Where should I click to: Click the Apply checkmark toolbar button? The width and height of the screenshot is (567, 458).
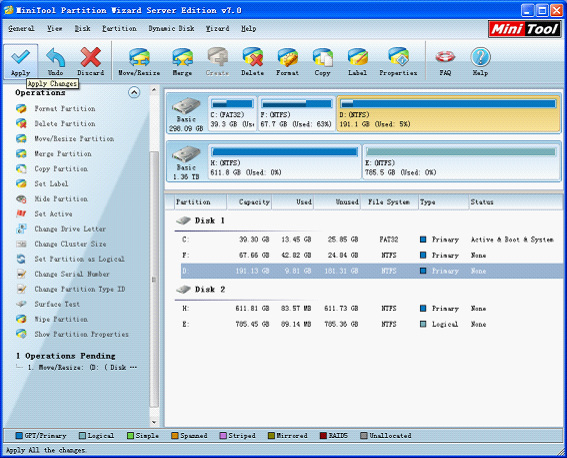click(x=20, y=61)
